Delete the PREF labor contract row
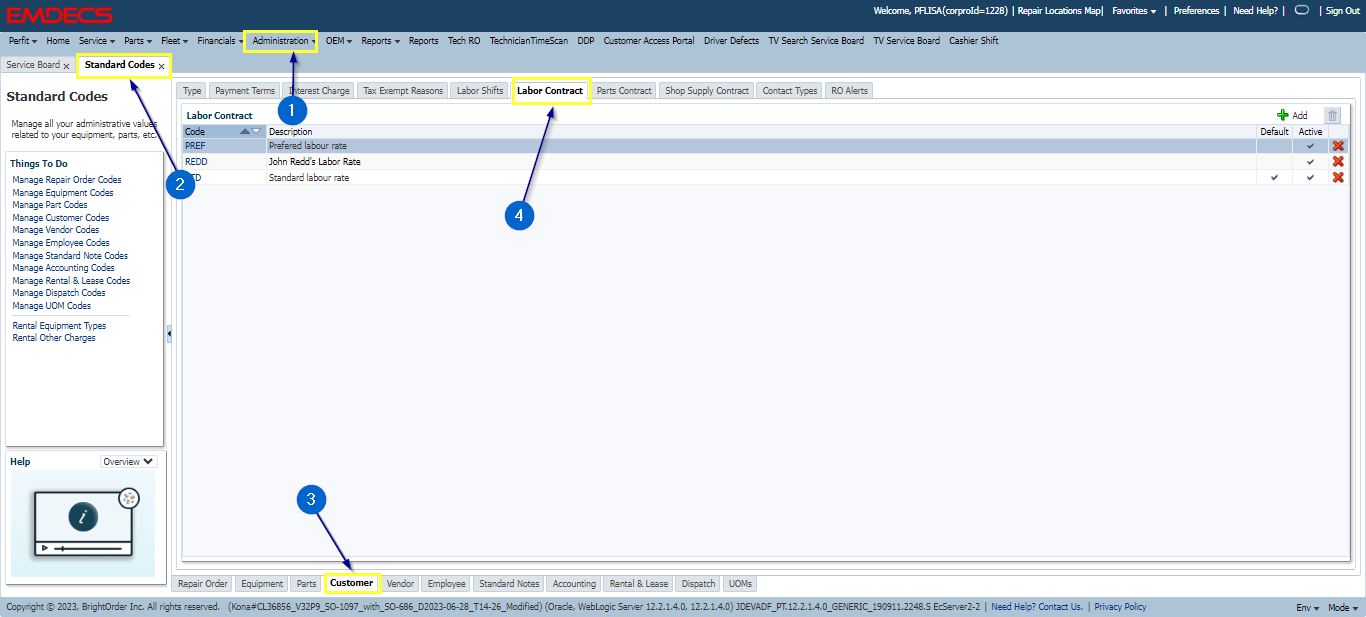Viewport: 1366px width, 617px height. [x=1338, y=146]
